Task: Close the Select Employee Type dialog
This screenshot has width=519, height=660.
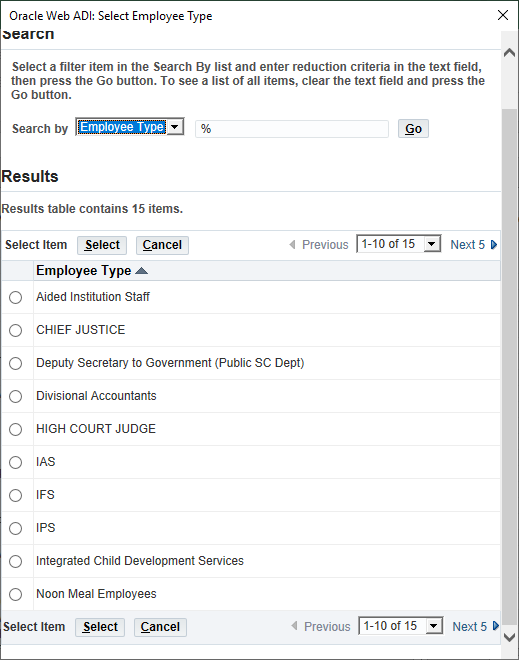Action: 503,15
